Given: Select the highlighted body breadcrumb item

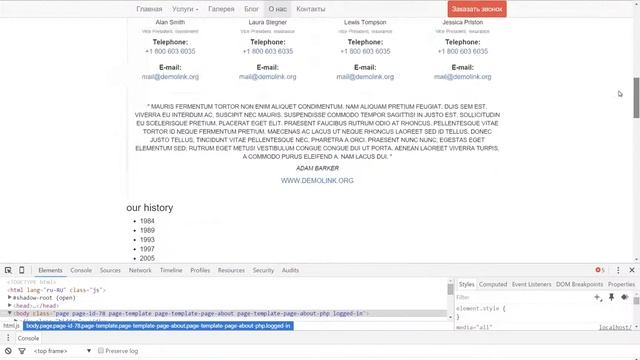Looking at the screenshot, I should [x=158, y=326].
